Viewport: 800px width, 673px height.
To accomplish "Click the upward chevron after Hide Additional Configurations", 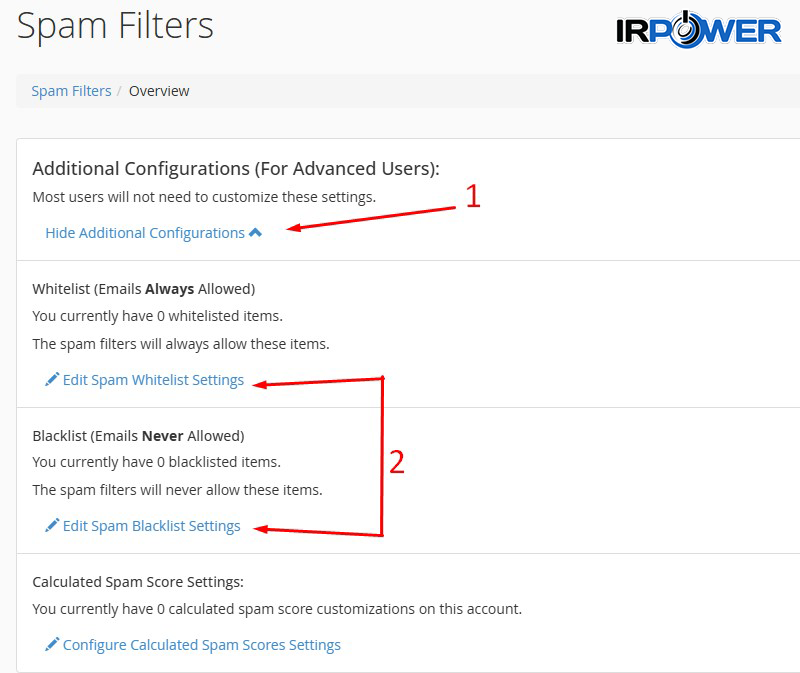I will (257, 232).
